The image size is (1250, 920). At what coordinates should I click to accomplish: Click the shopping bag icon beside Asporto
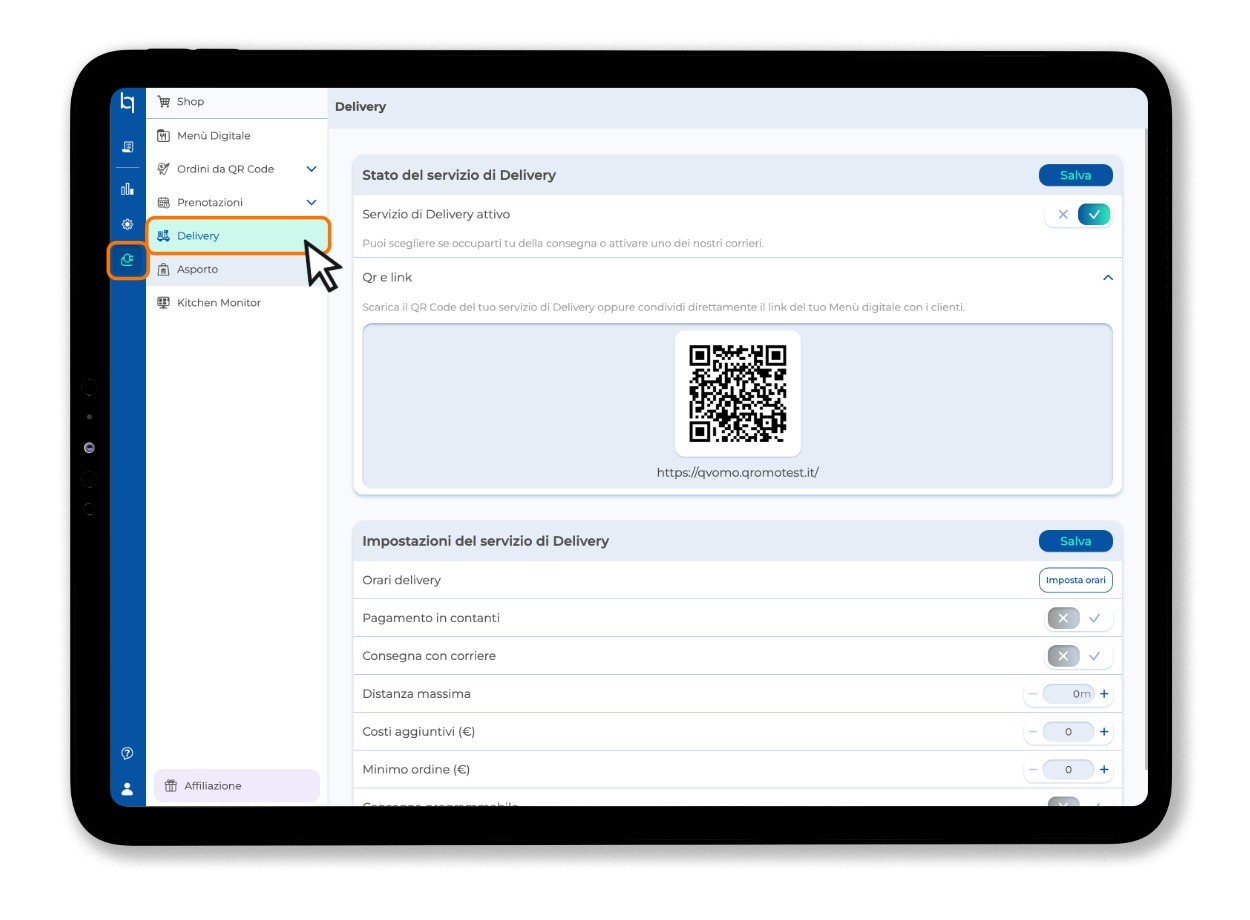point(164,269)
